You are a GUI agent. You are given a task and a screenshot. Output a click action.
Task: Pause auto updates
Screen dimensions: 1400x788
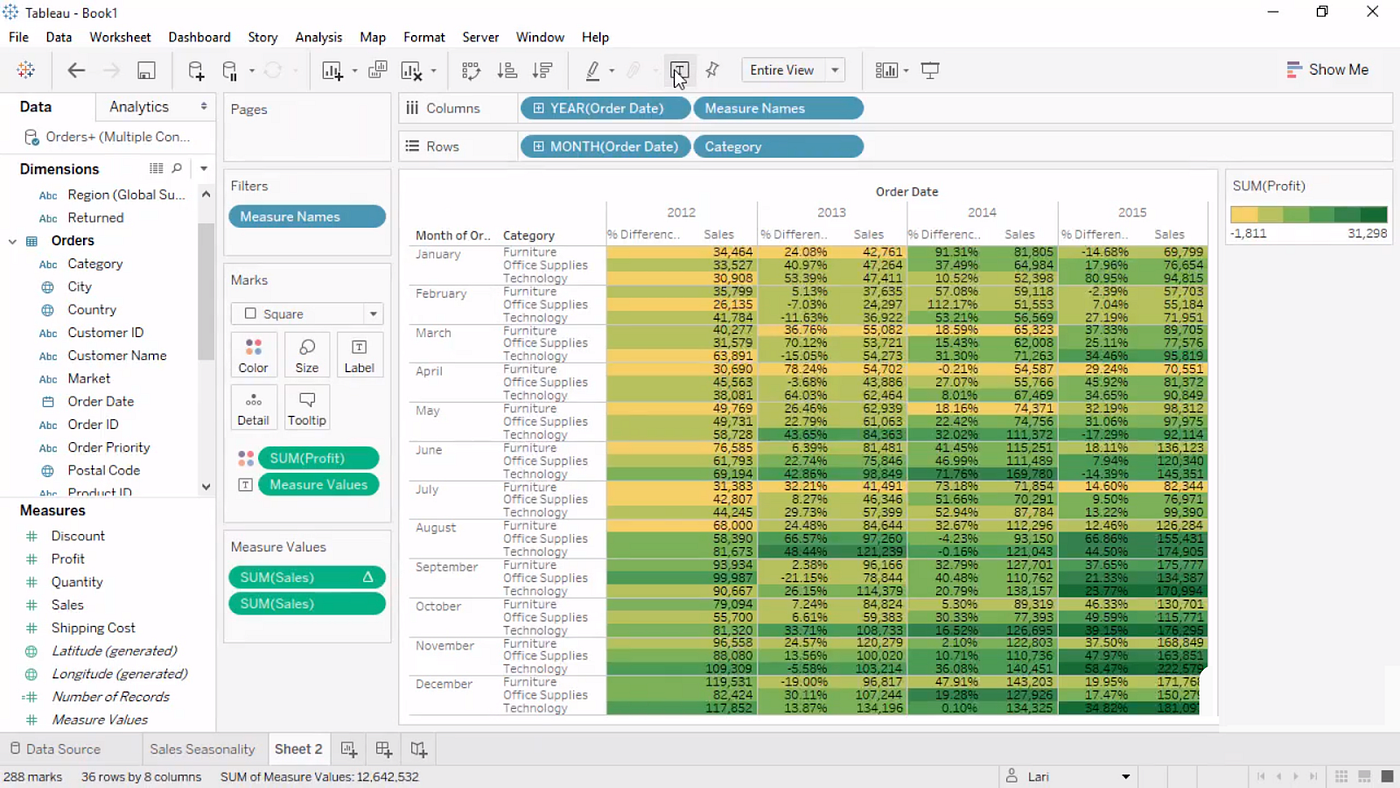(231, 70)
